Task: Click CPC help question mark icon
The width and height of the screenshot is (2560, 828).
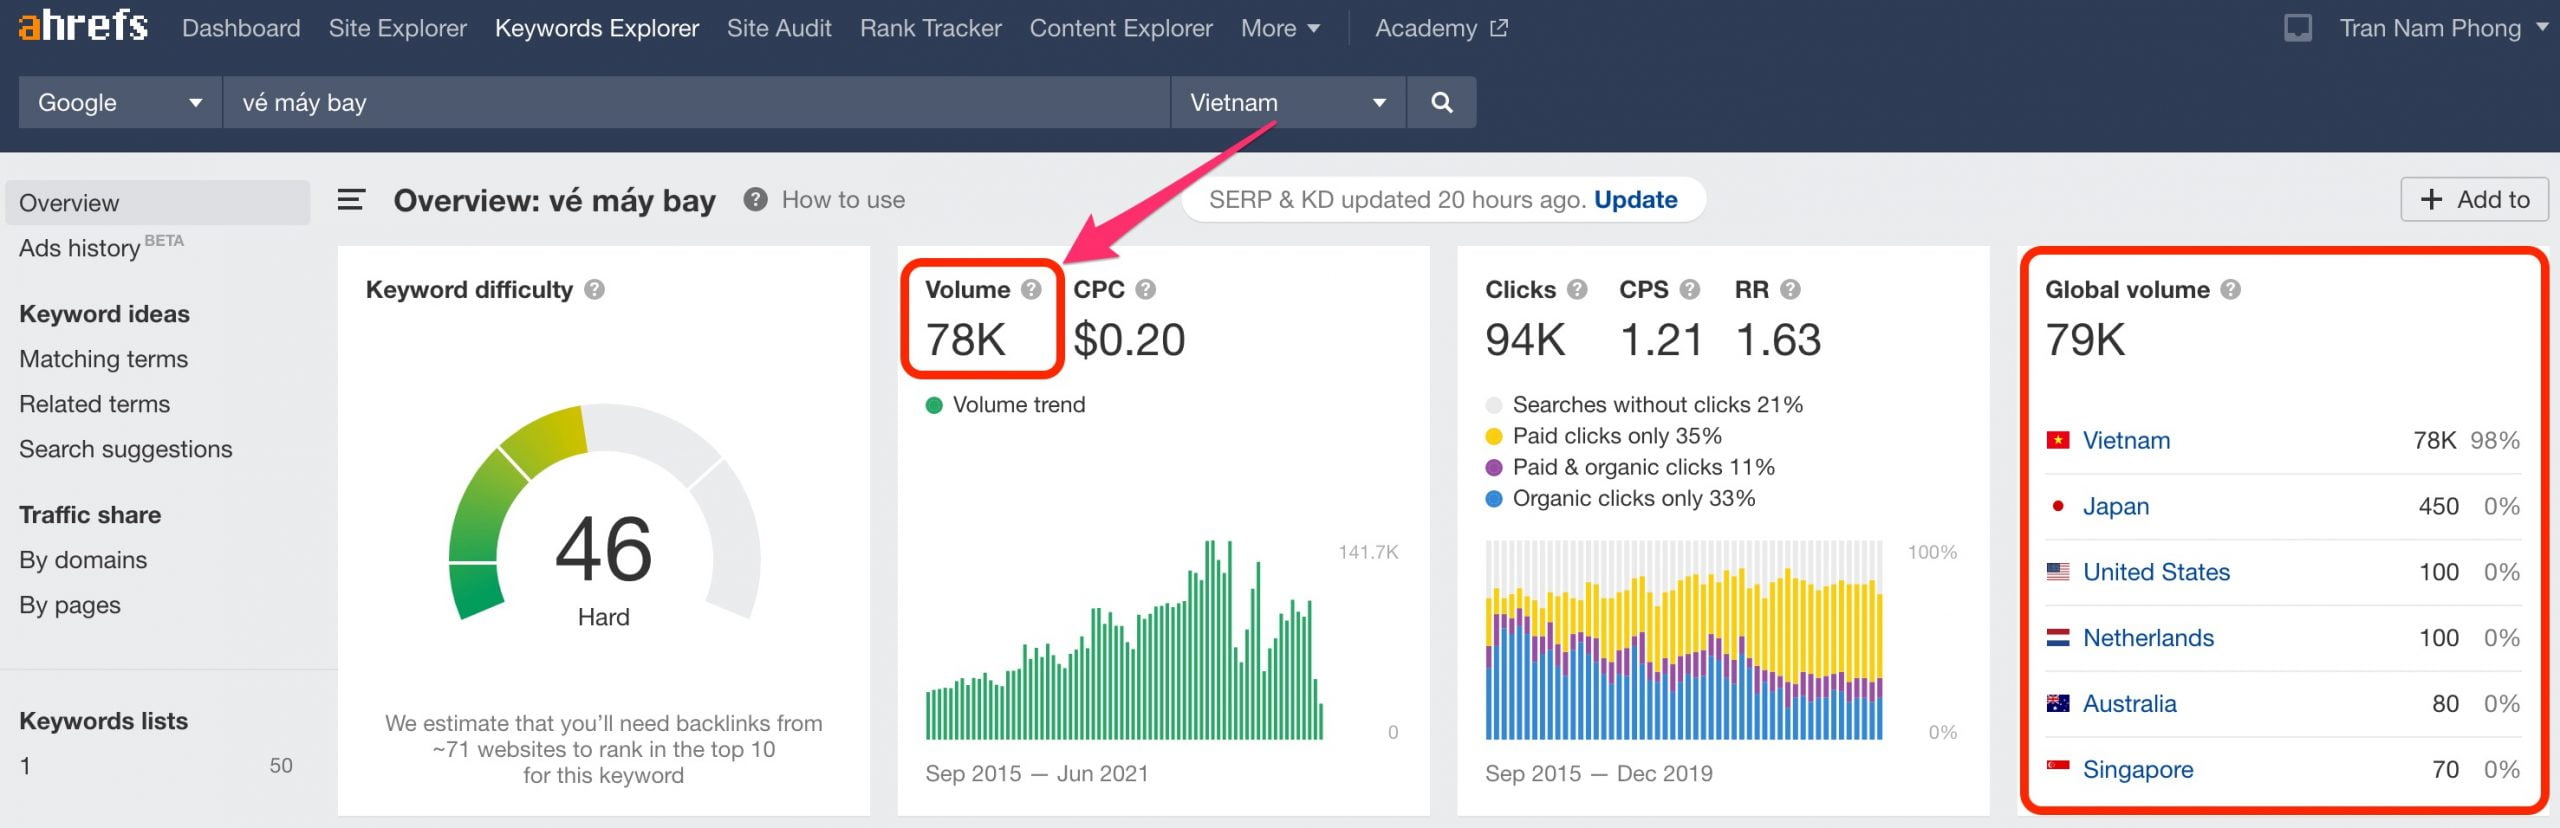Action: (x=1146, y=290)
